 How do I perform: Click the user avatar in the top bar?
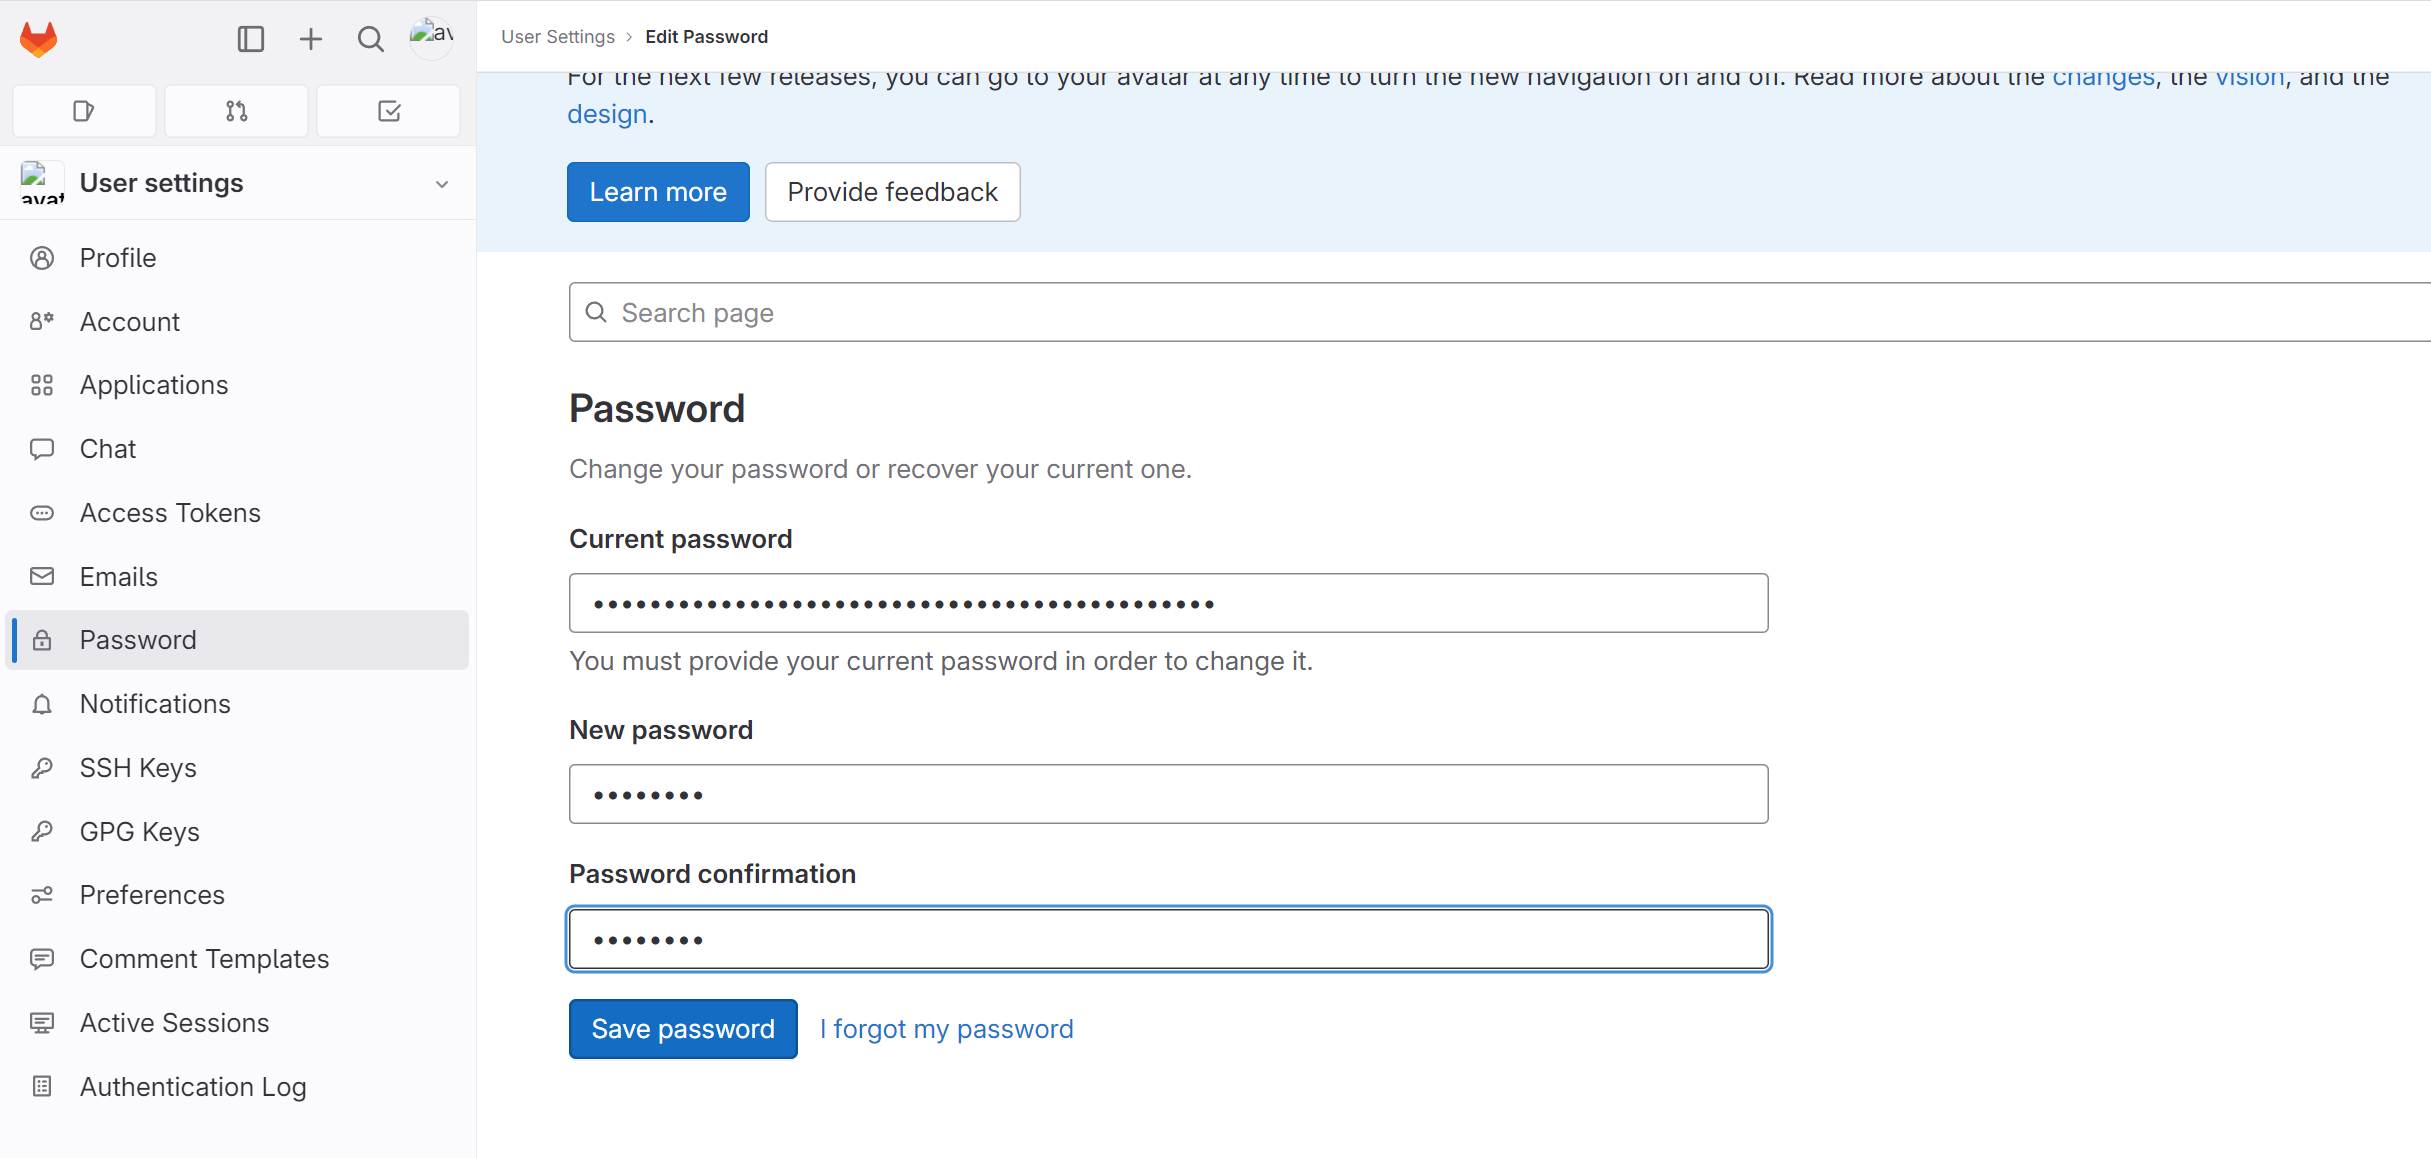point(432,37)
